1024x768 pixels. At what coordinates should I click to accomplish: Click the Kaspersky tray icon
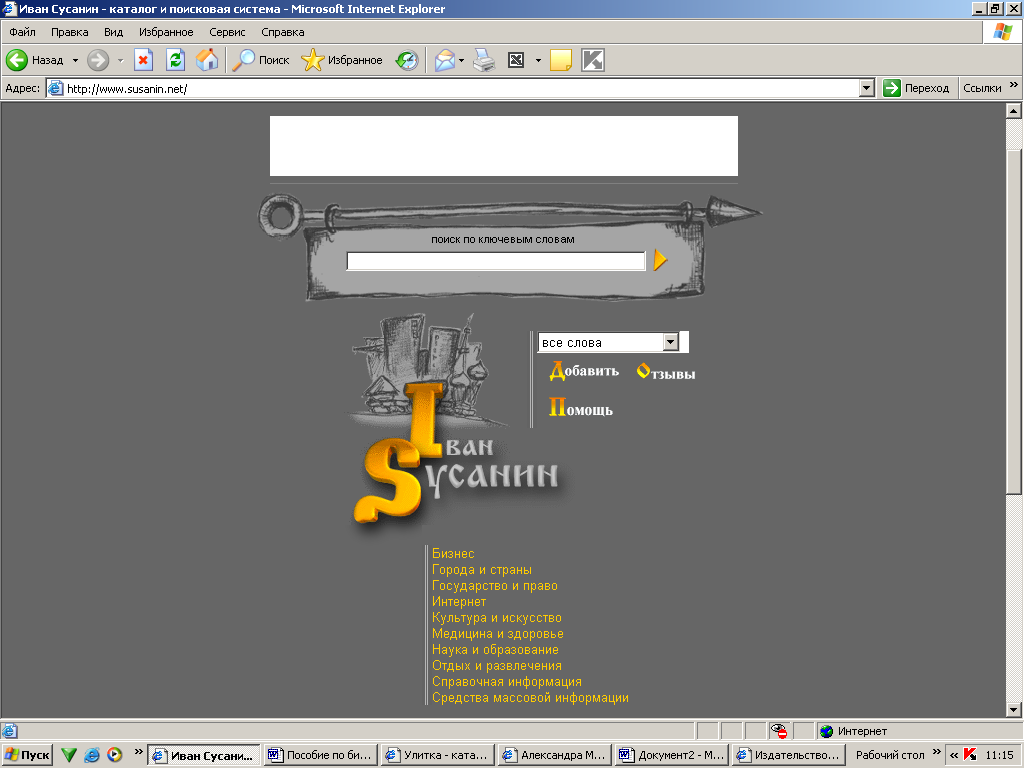(970, 755)
